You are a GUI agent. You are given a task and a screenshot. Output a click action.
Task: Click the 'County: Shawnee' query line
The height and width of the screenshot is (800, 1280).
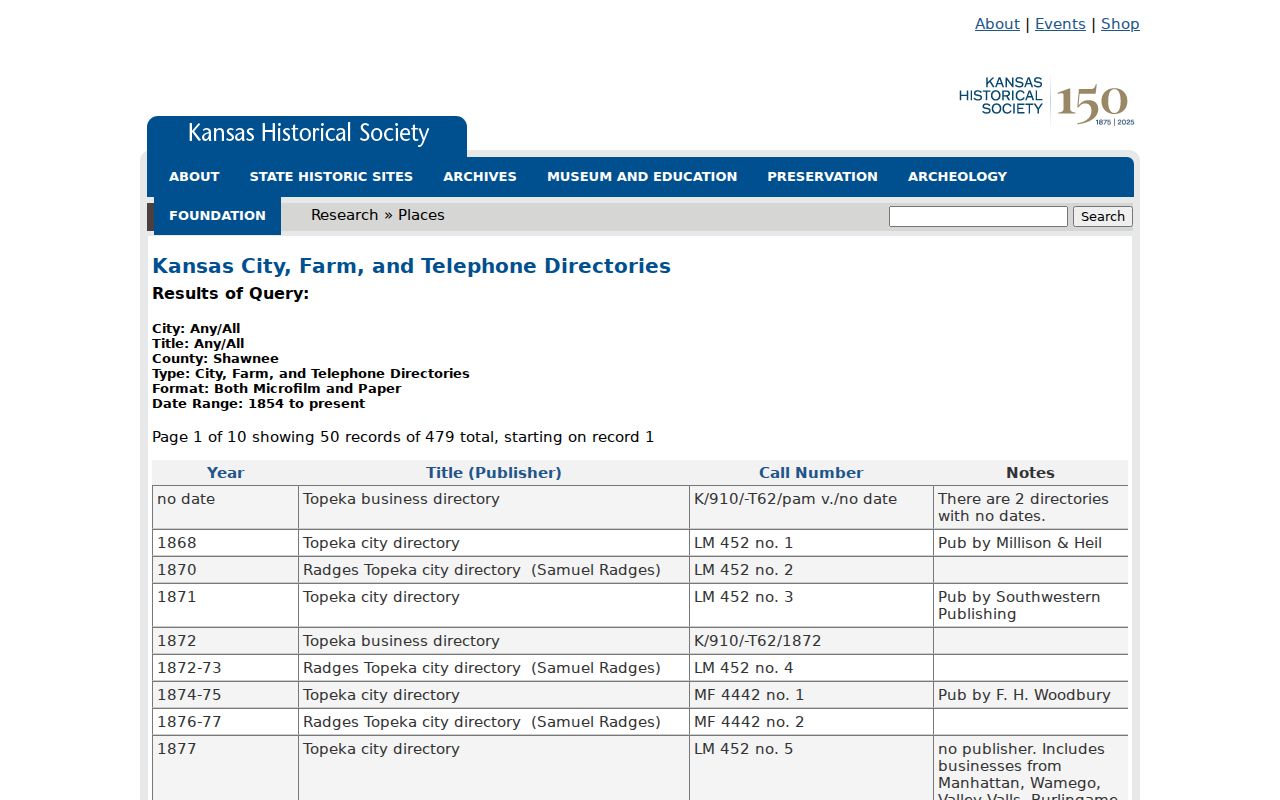215,358
